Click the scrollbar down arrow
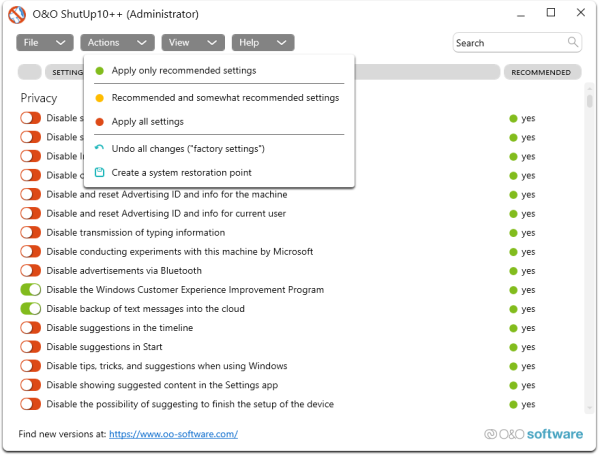This screenshot has width=600, height=457. (590, 408)
